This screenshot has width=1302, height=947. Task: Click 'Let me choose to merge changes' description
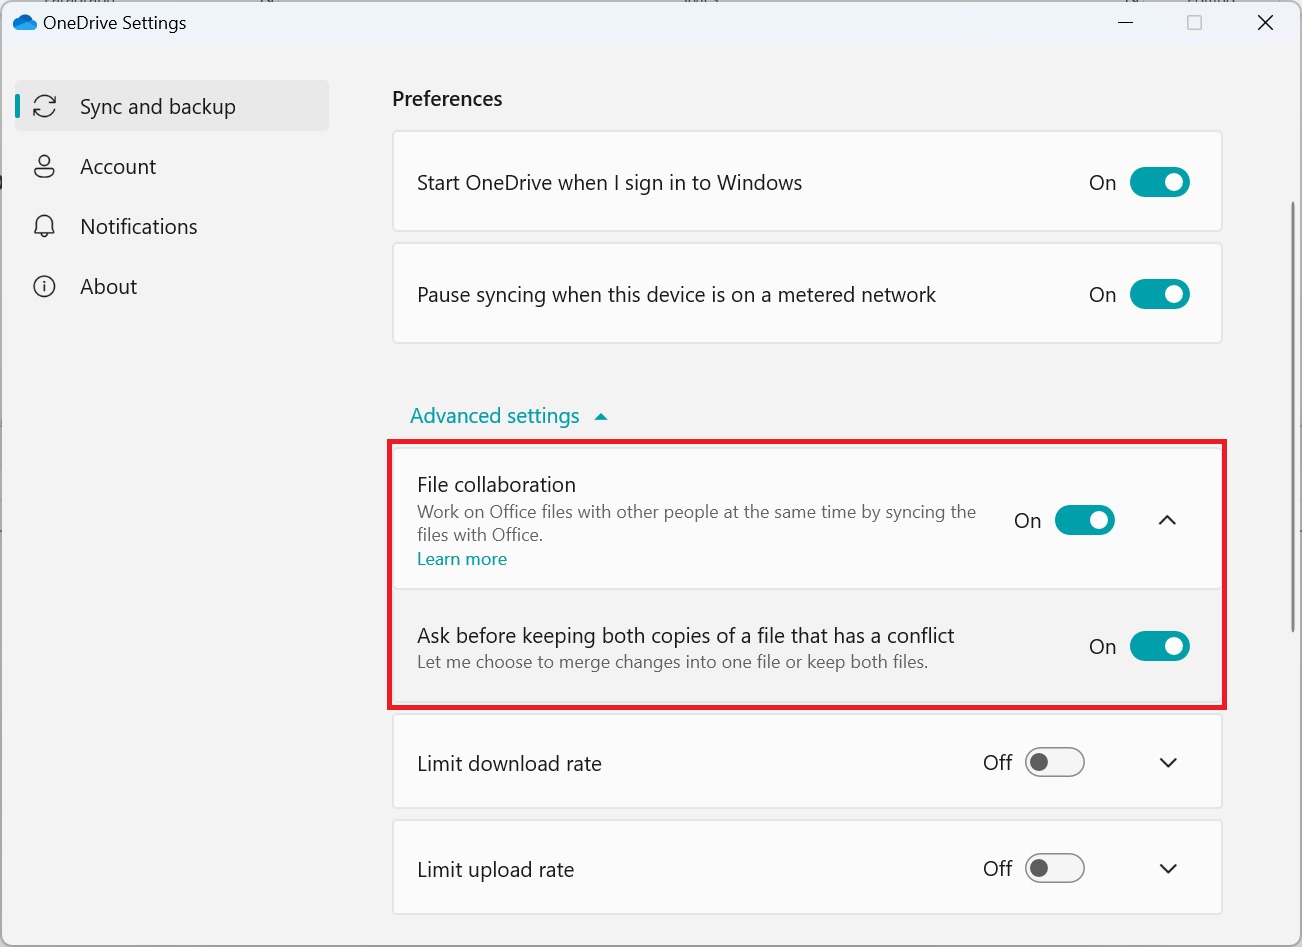pos(672,662)
